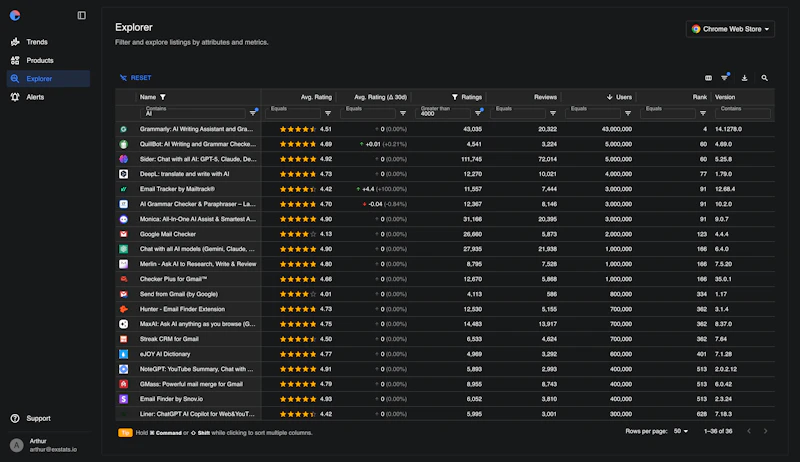Click the Version contains filter field

coord(742,113)
